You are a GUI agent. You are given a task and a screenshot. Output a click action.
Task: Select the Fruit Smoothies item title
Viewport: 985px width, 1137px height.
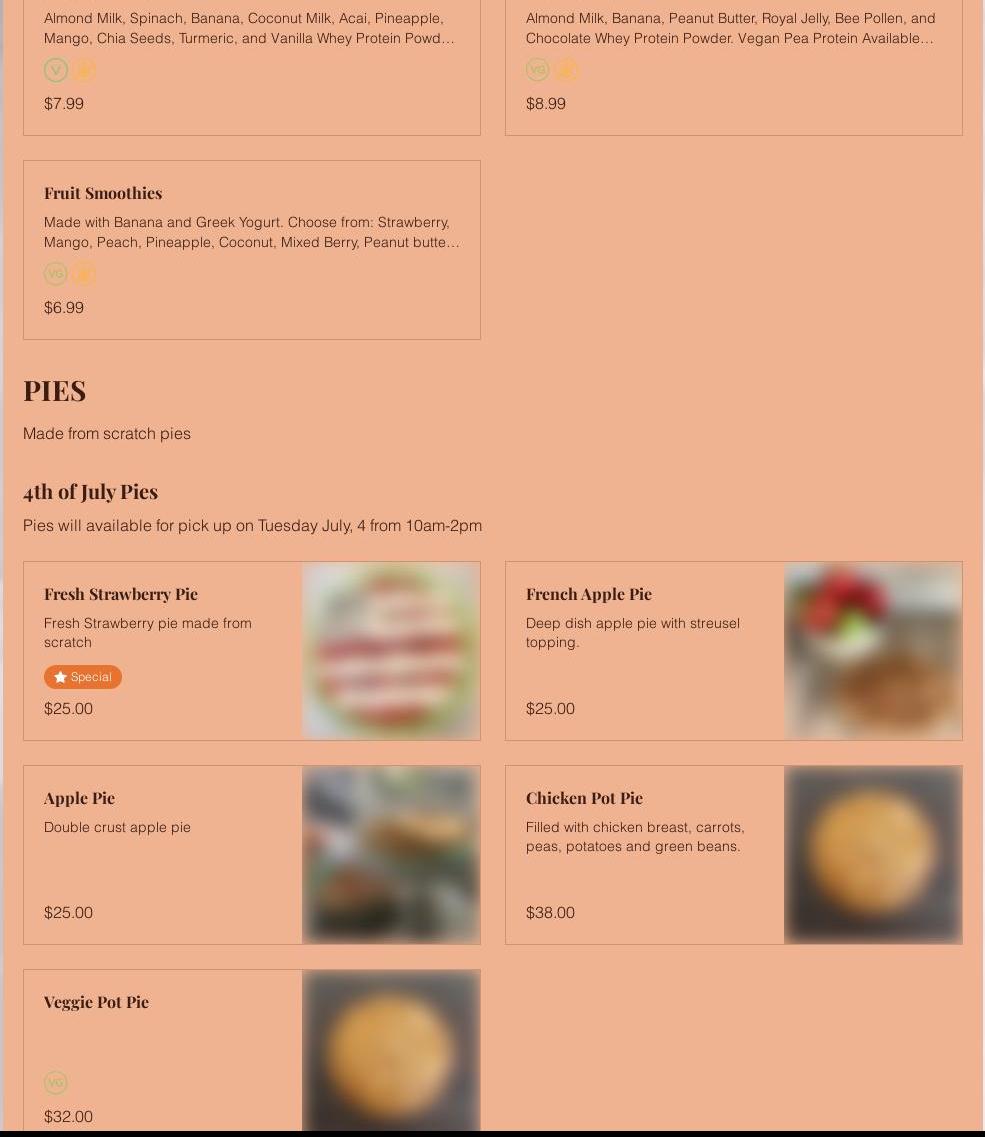pos(103,193)
